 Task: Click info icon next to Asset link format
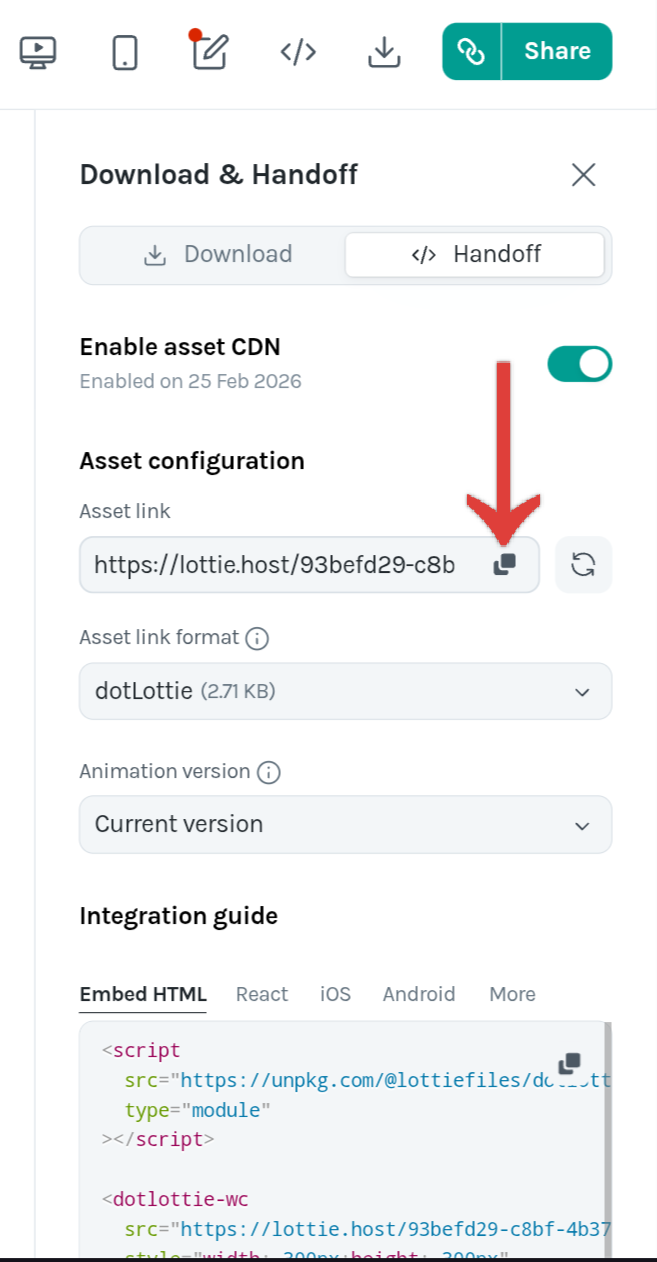point(257,638)
